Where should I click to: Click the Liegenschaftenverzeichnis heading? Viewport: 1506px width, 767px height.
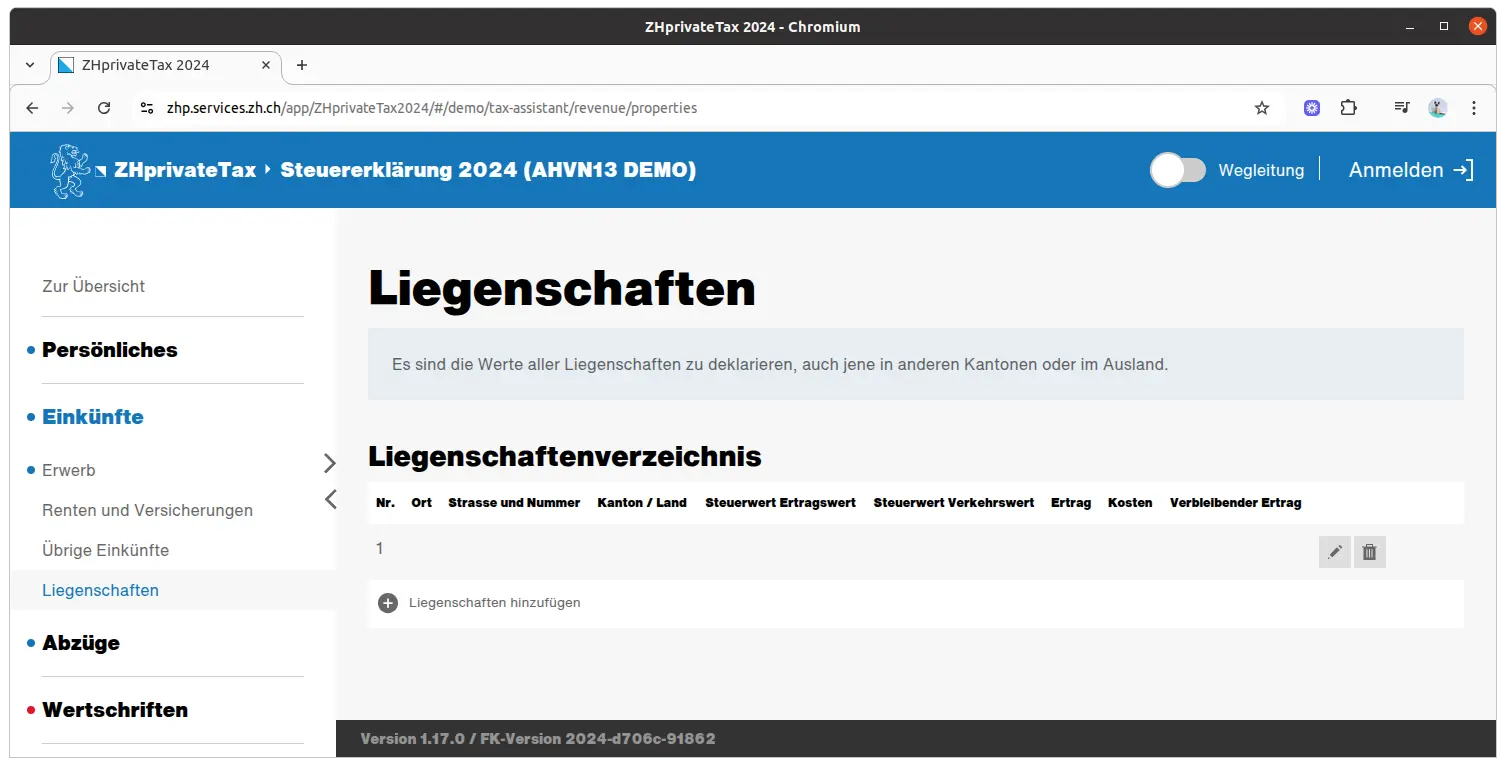point(565,456)
